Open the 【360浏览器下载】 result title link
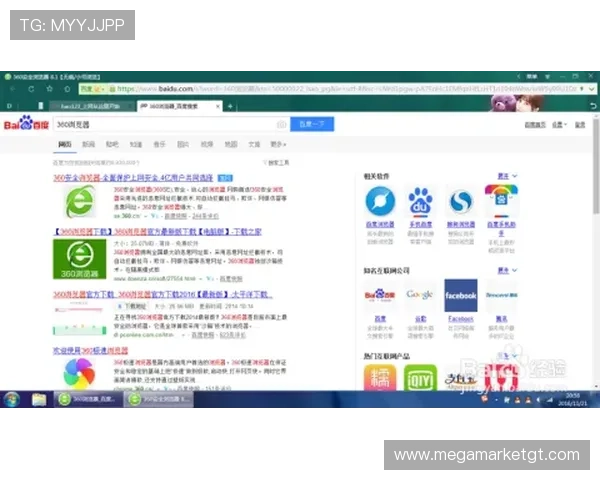Screen dimensions: 600x480 pyautogui.click(x=157, y=232)
